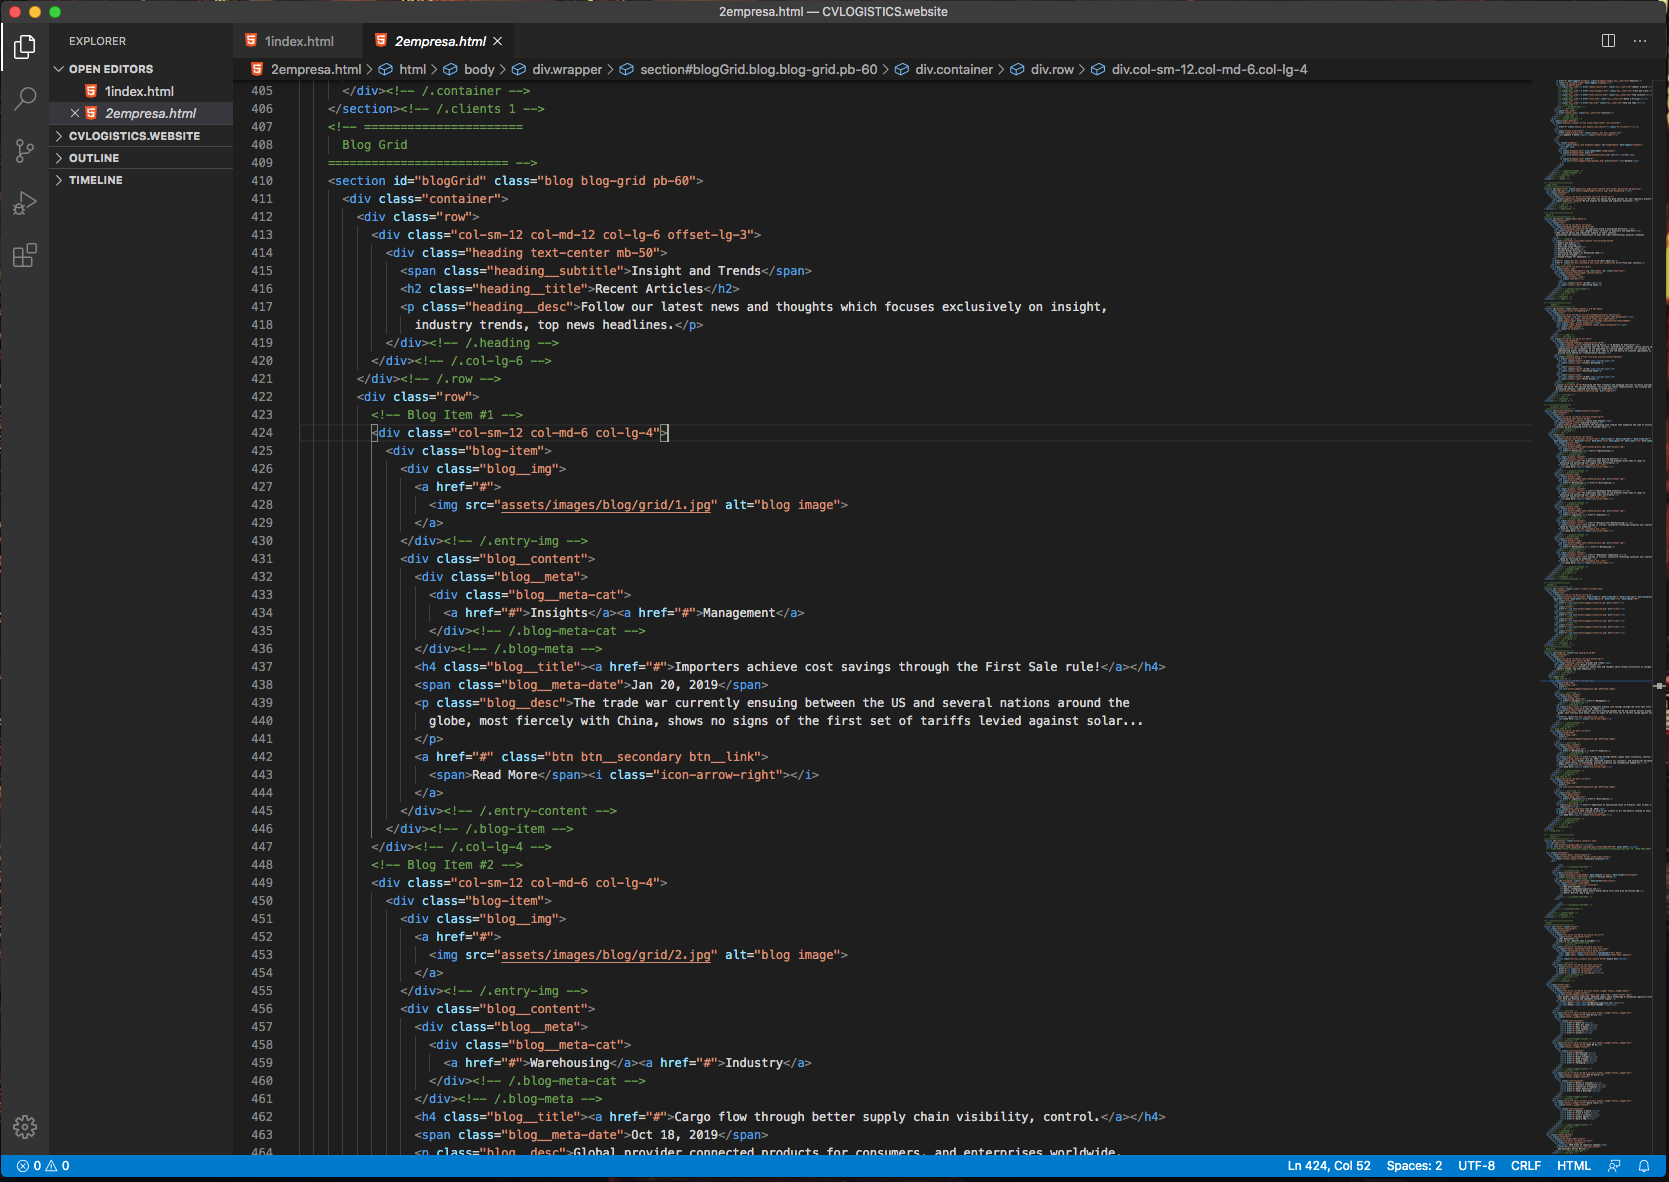Open assets/images/blog/grid/1.jpg link

(605, 505)
